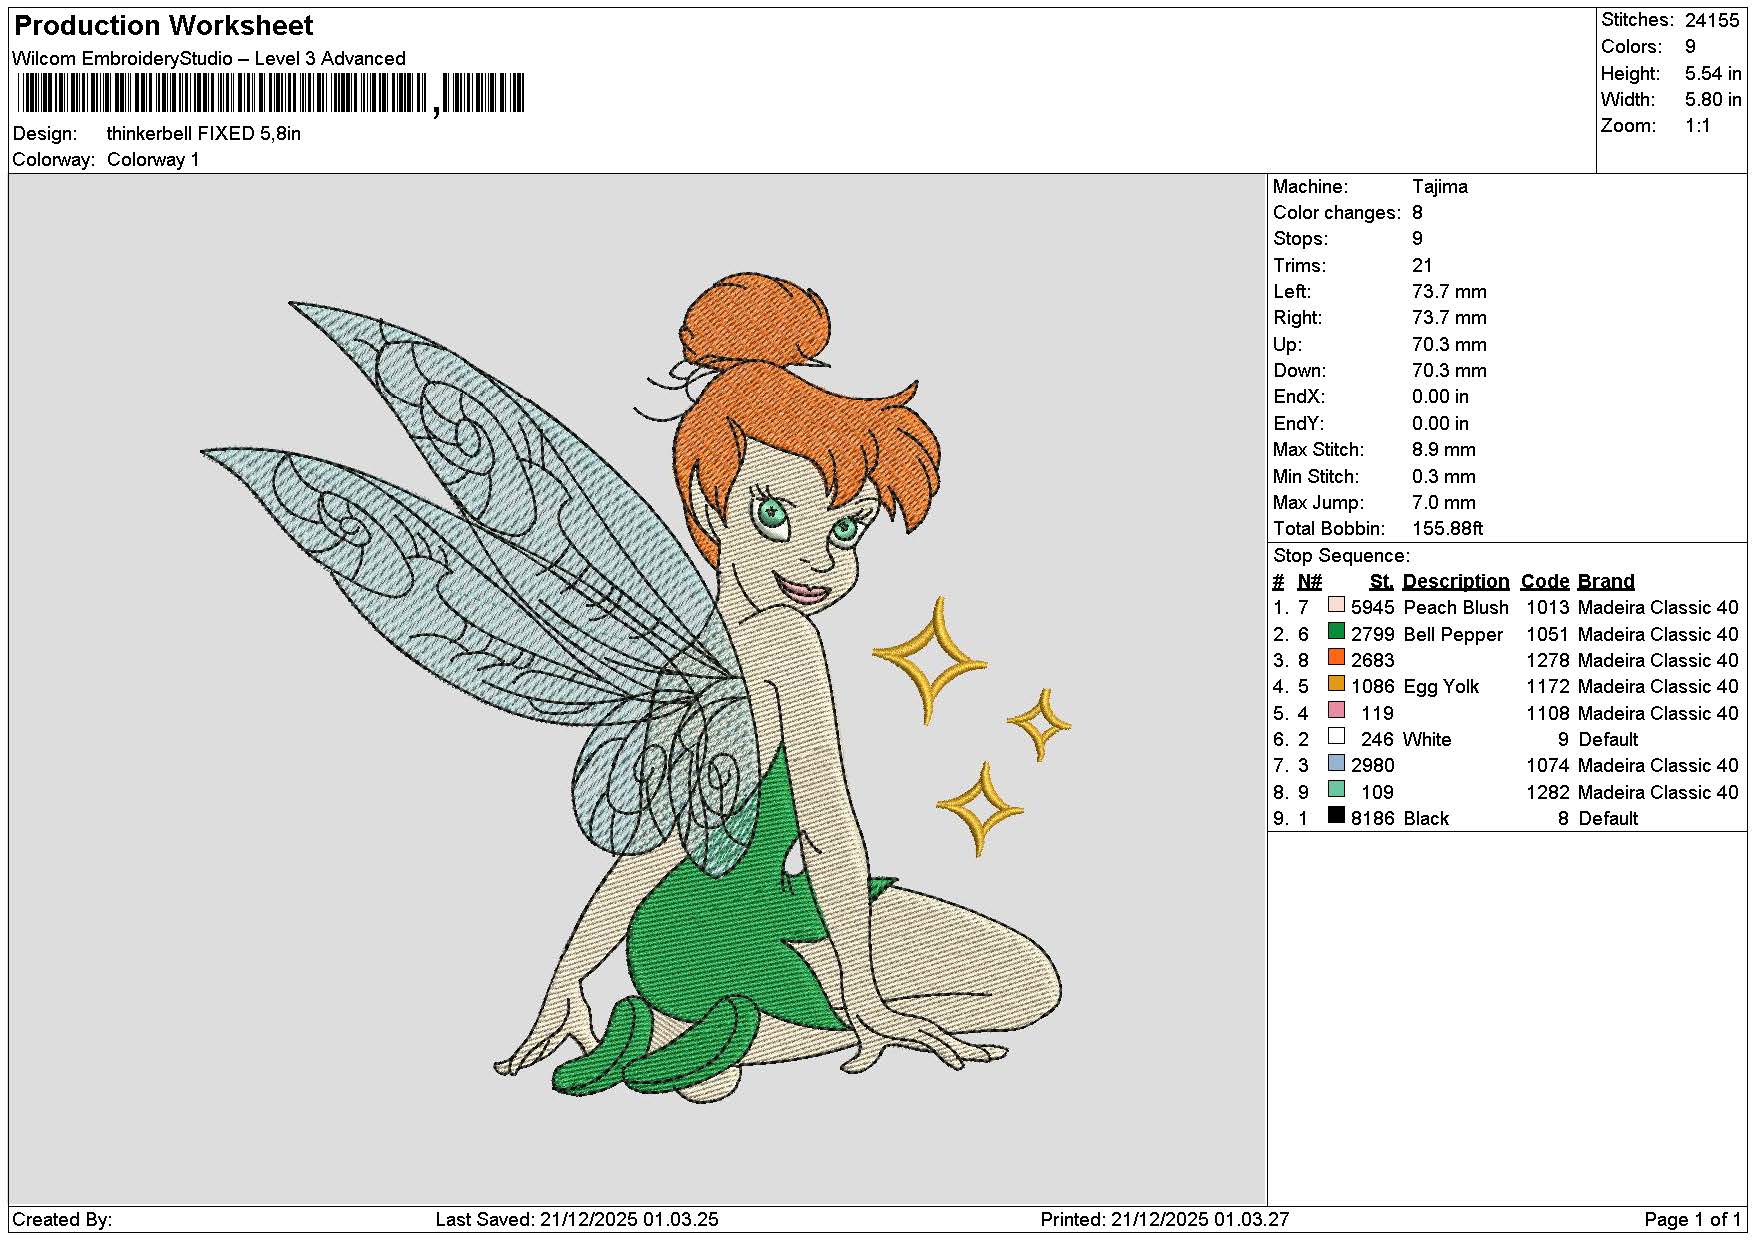
Task: Click "Wilcom EmbroideryStudio – Level 3 Advanced" text
Action: 209,59
